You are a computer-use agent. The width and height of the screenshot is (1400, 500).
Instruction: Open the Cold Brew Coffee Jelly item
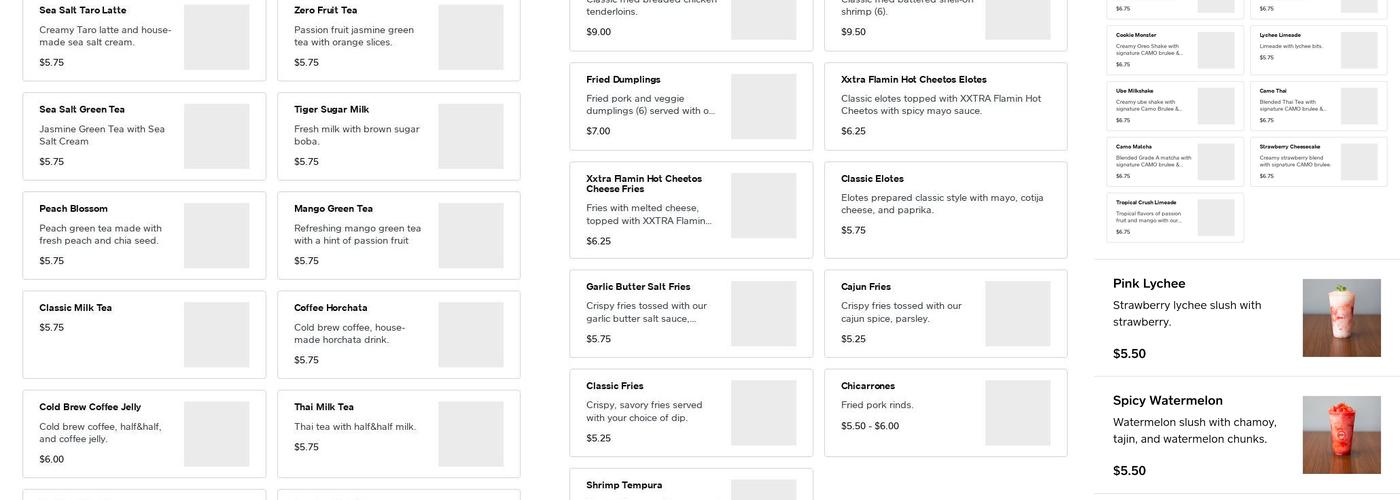pyautogui.click(x=144, y=433)
